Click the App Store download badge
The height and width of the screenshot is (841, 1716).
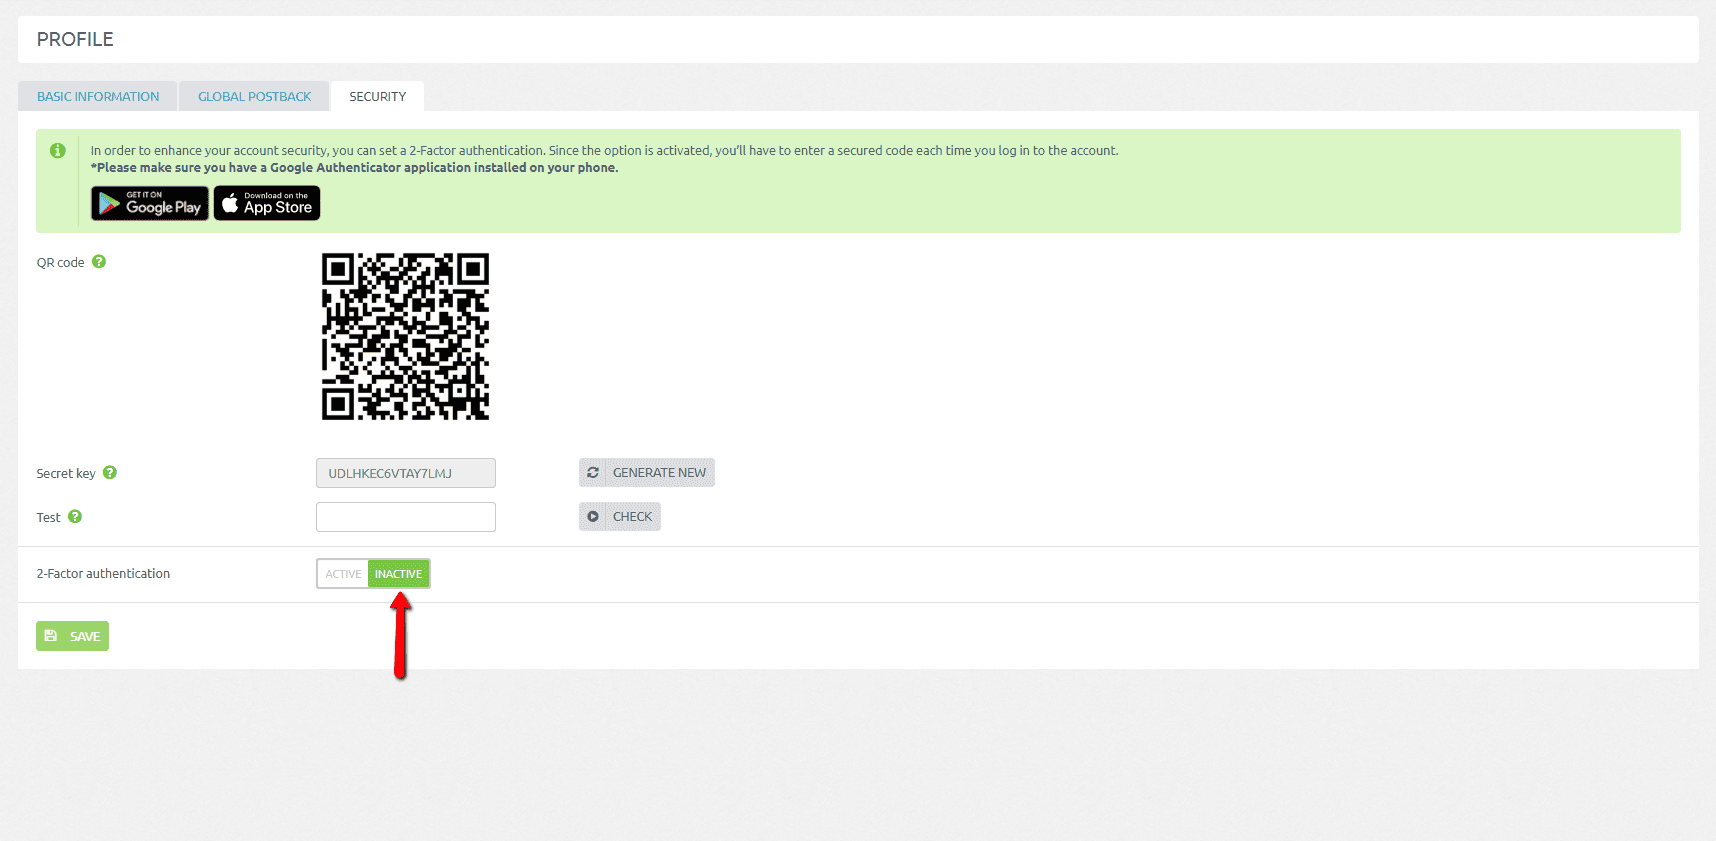point(267,204)
